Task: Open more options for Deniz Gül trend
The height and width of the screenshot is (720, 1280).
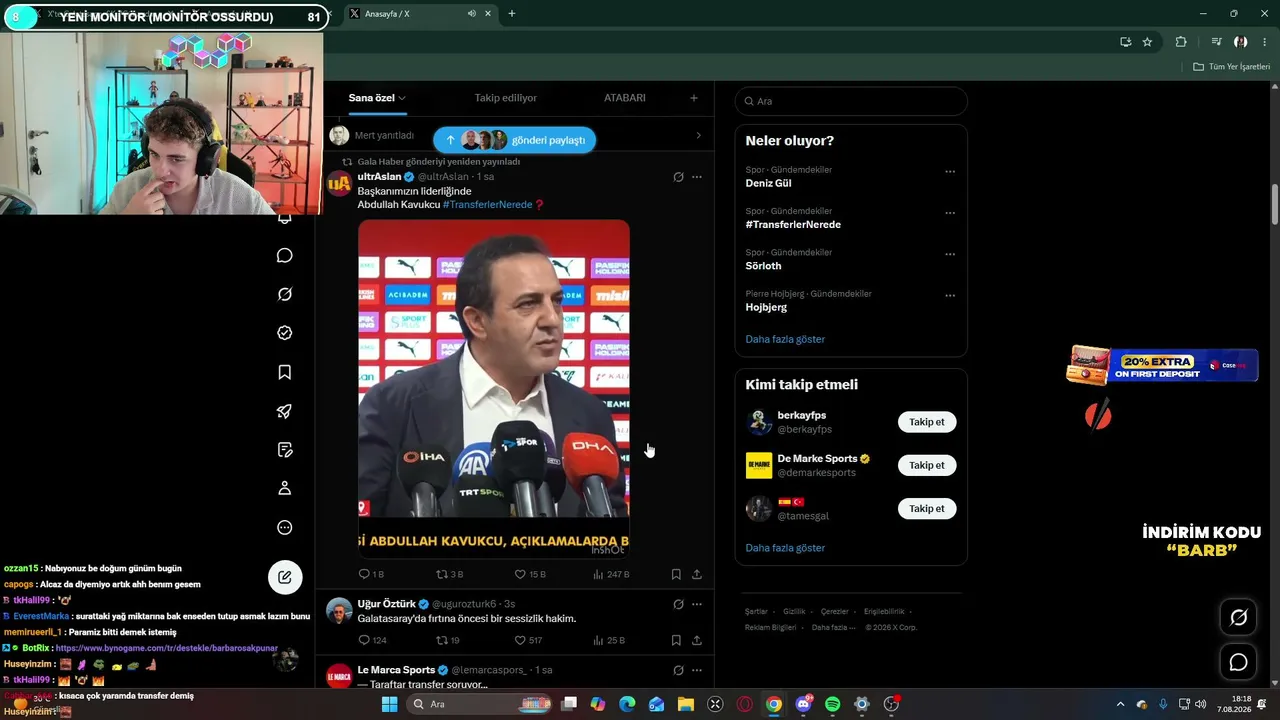Action: pyautogui.click(x=950, y=171)
